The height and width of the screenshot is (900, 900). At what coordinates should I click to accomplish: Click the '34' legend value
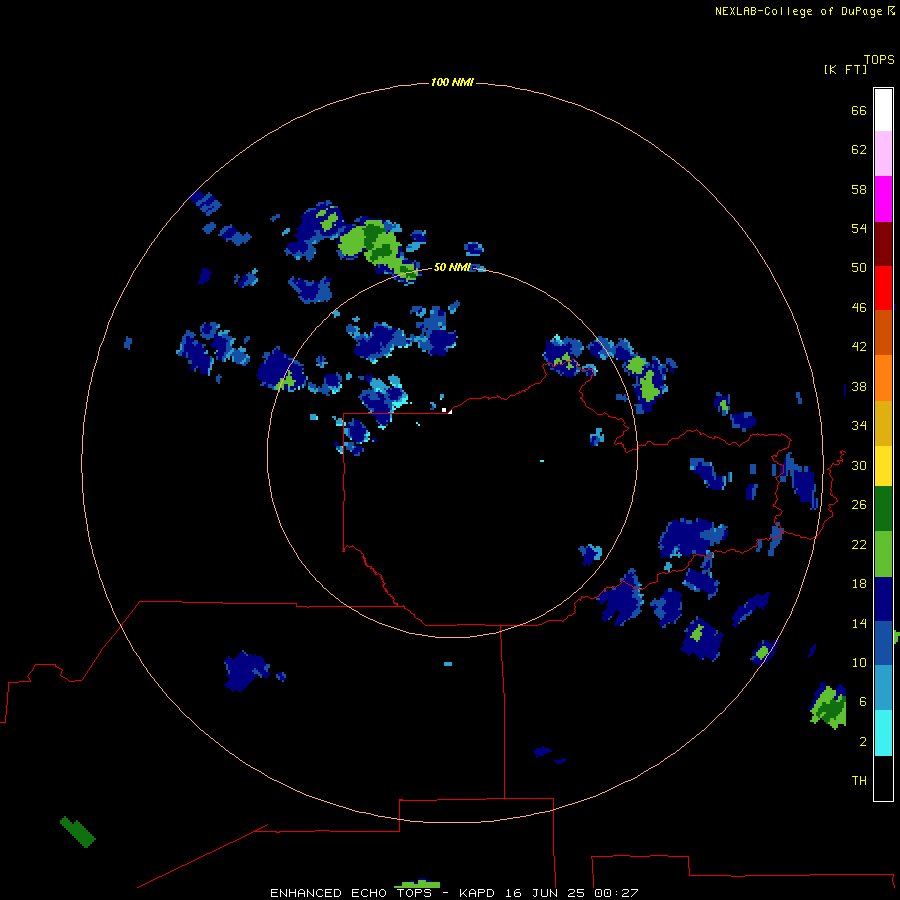click(x=859, y=426)
